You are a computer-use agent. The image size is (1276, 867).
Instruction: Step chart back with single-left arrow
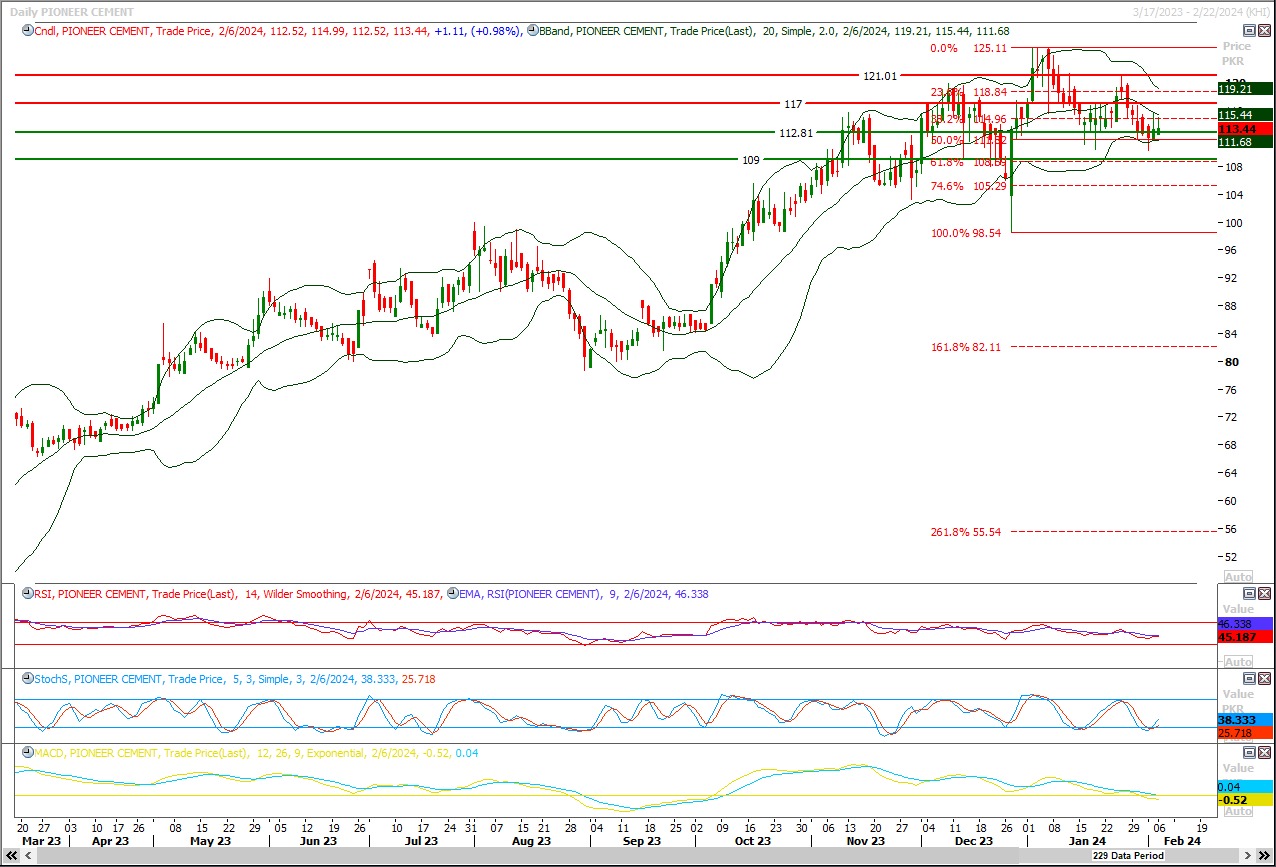[x=28, y=856]
